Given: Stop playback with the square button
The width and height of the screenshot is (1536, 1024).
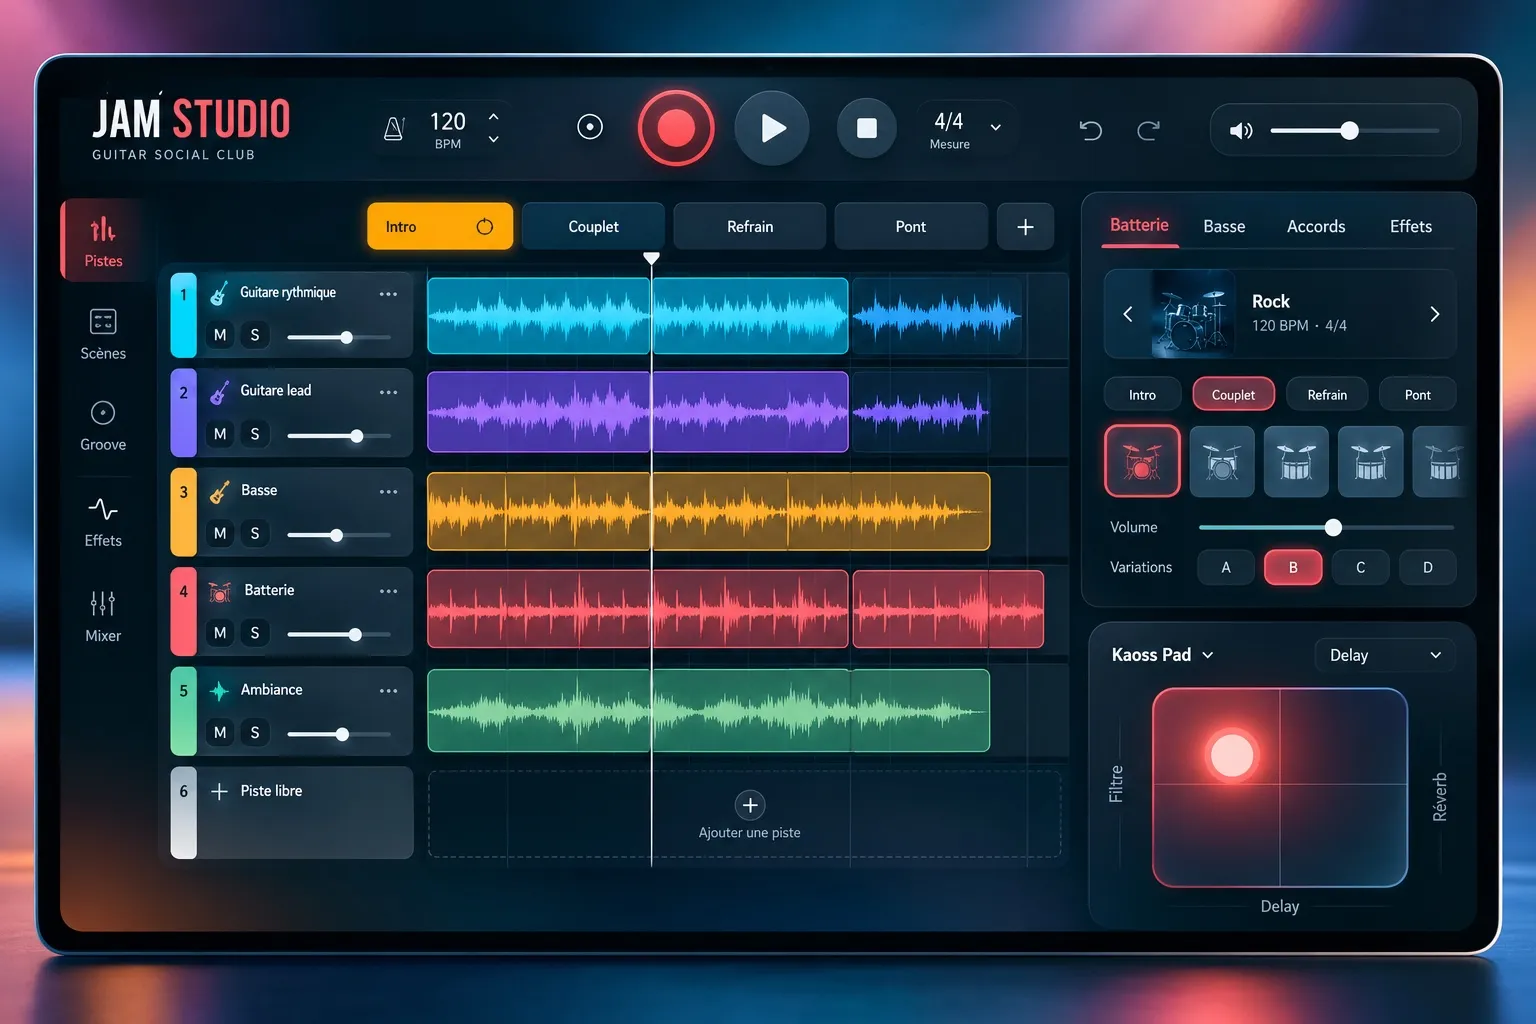Looking at the screenshot, I should click(867, 128).
